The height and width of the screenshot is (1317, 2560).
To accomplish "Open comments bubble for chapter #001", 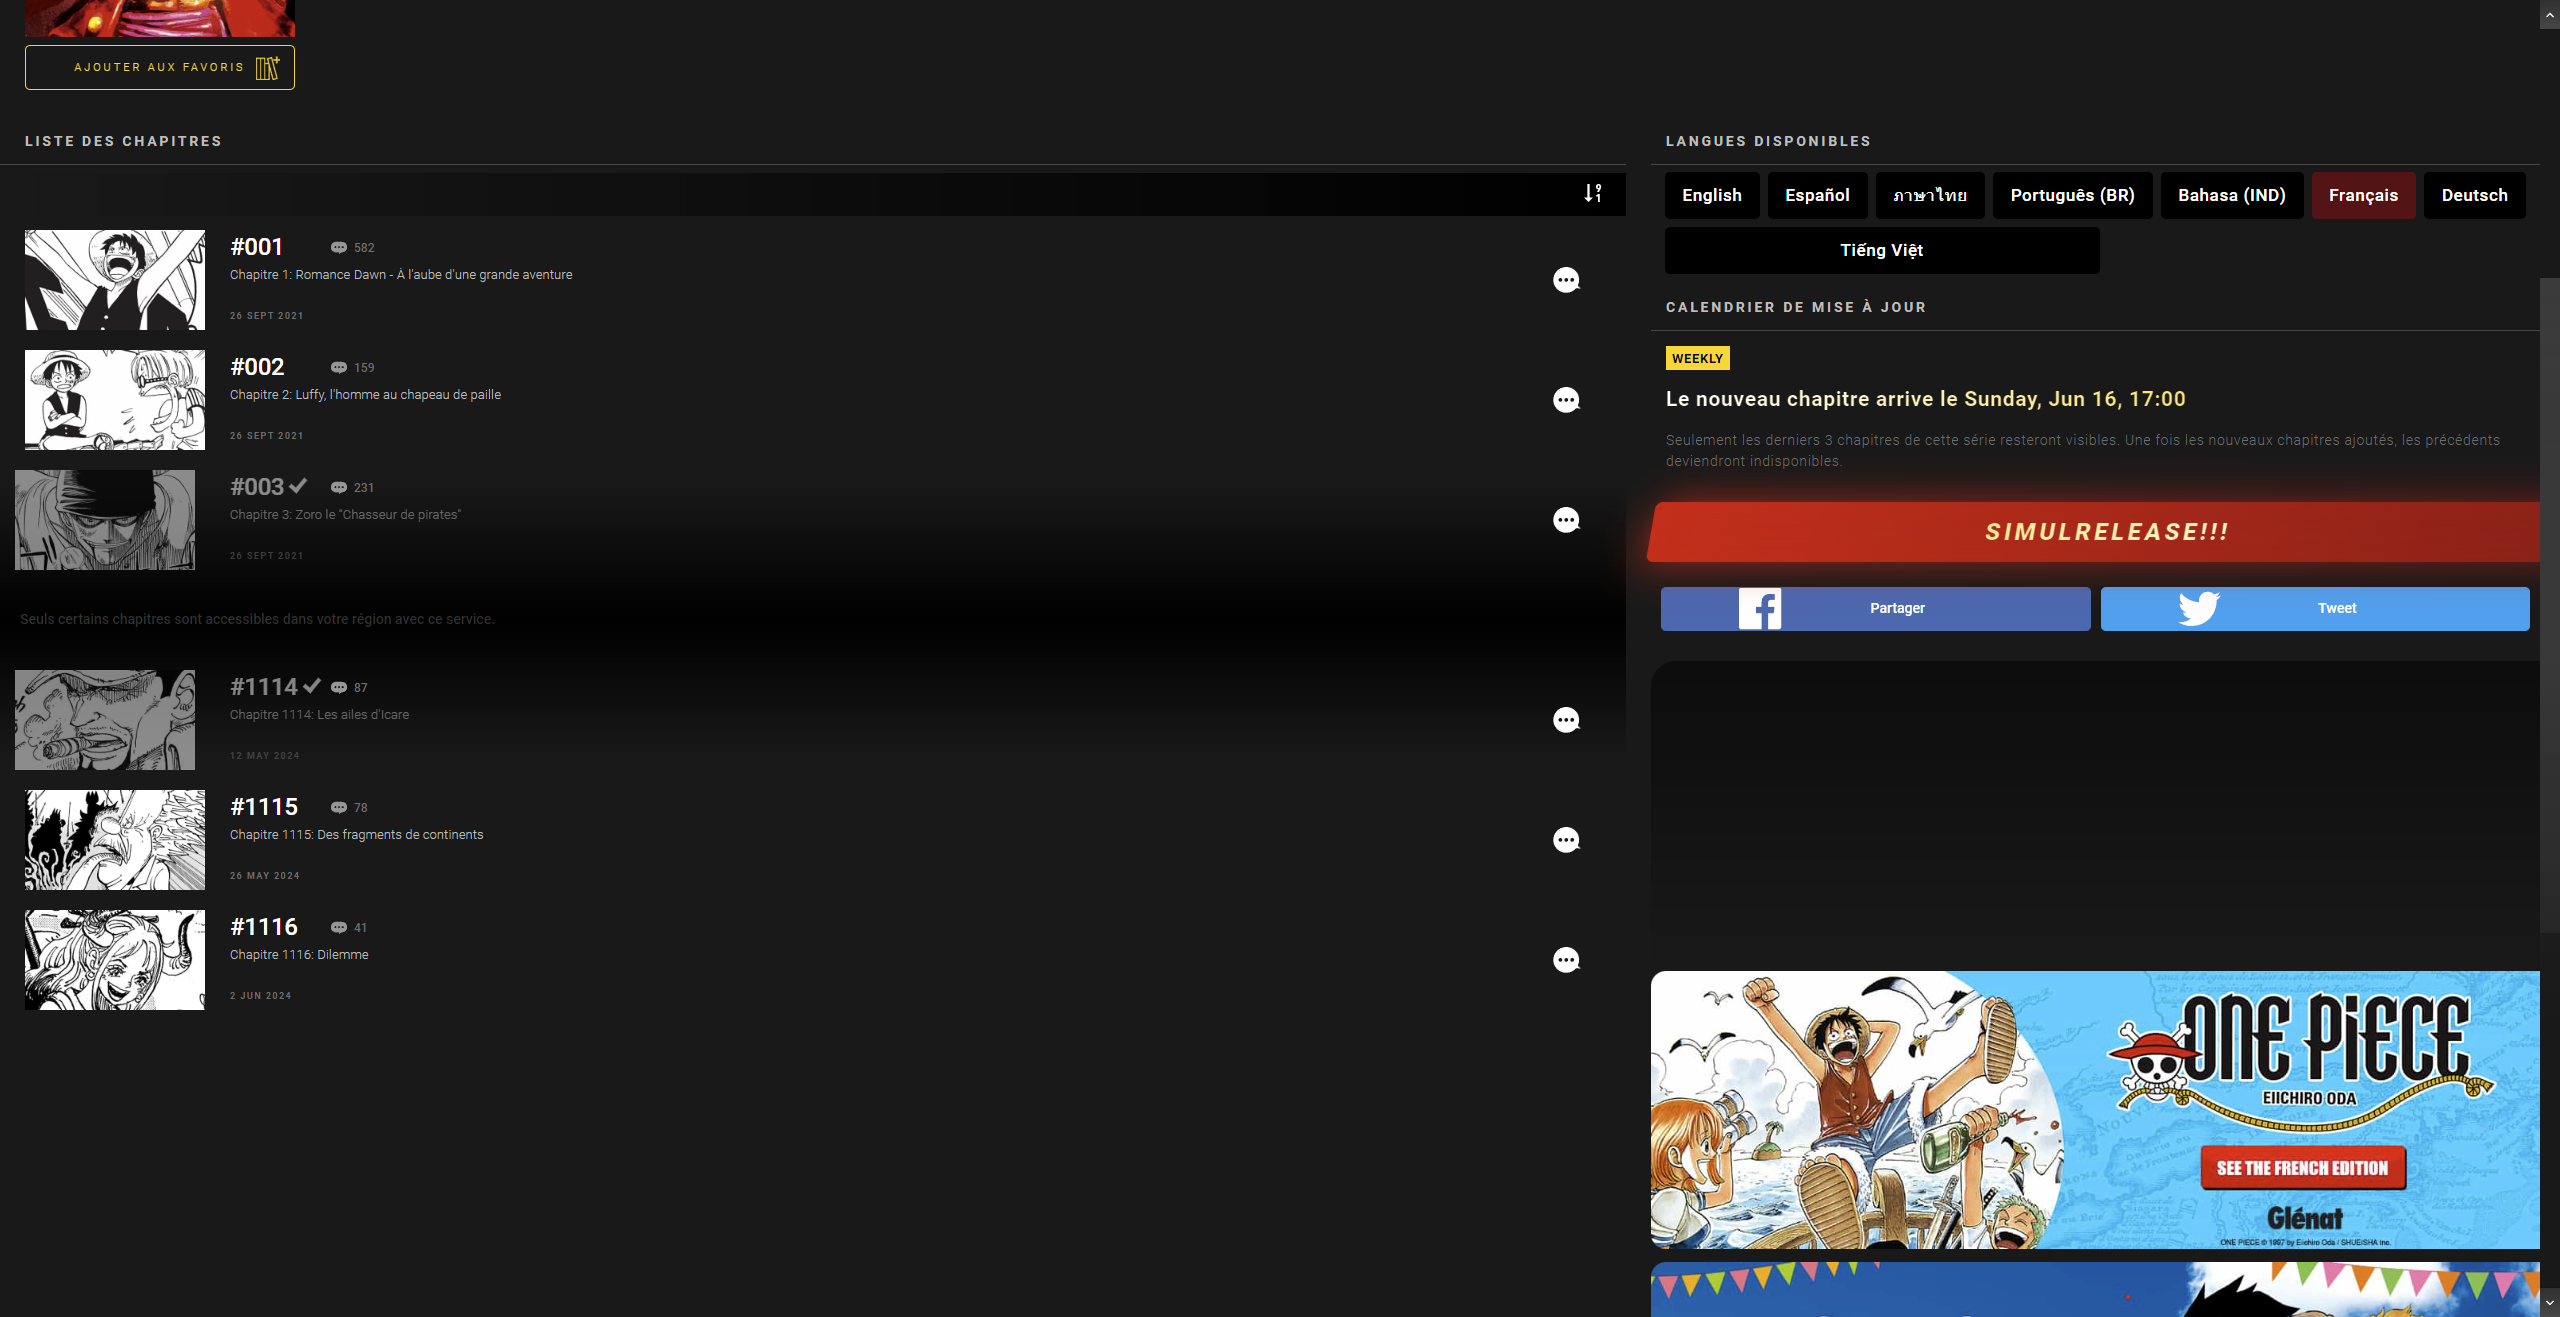I will (x=1566, y=280).
